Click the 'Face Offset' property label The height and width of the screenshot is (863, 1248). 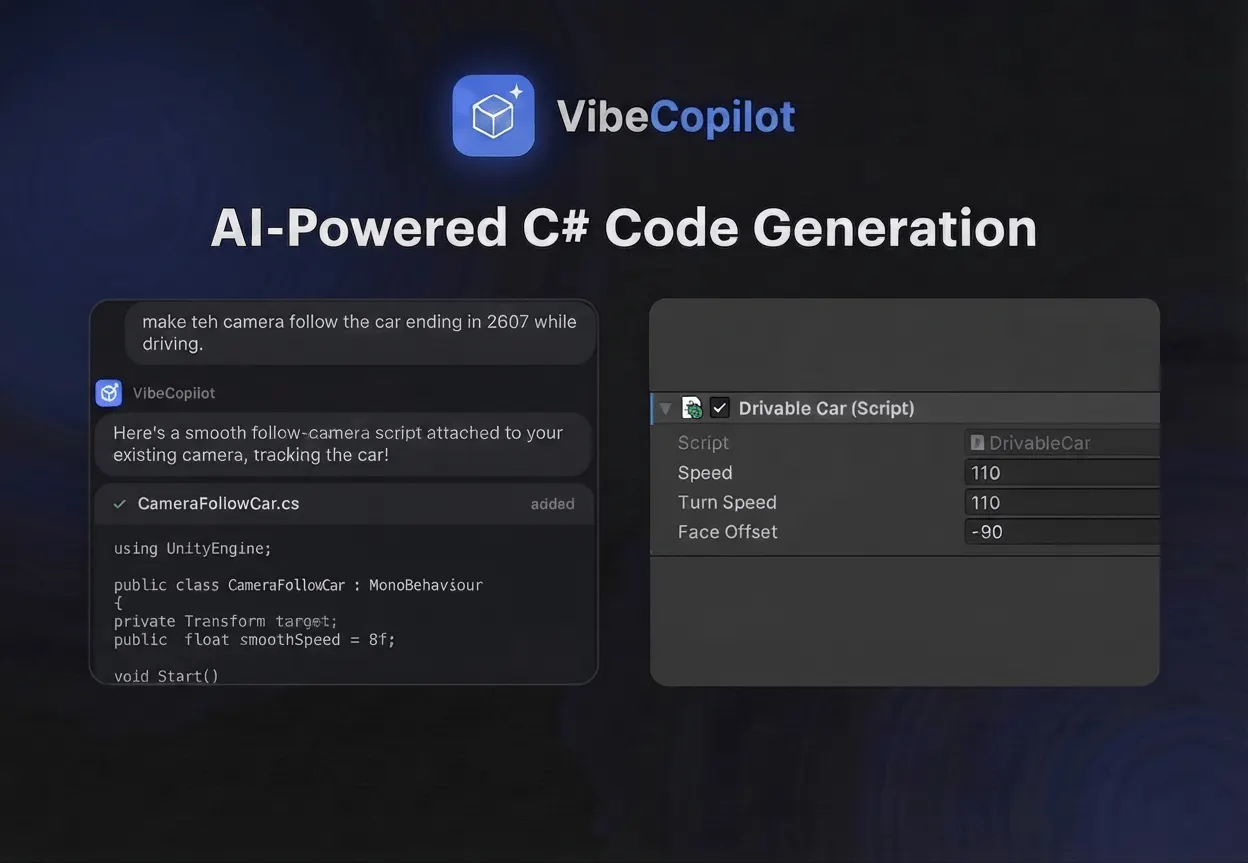pyautogui.click(x=727, y=532)
